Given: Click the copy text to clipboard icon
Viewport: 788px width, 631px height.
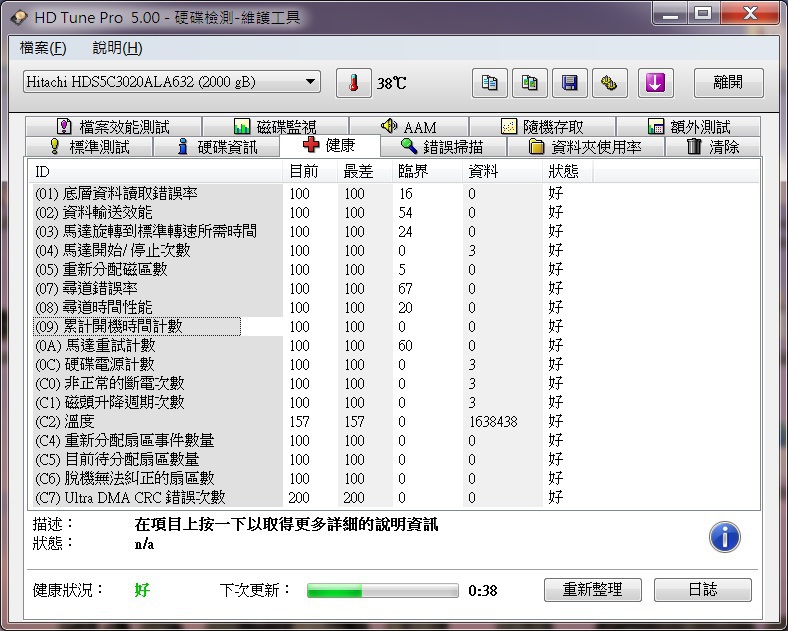Looking at the screenshot, I should pyautogui.click(x=490, y=83).
